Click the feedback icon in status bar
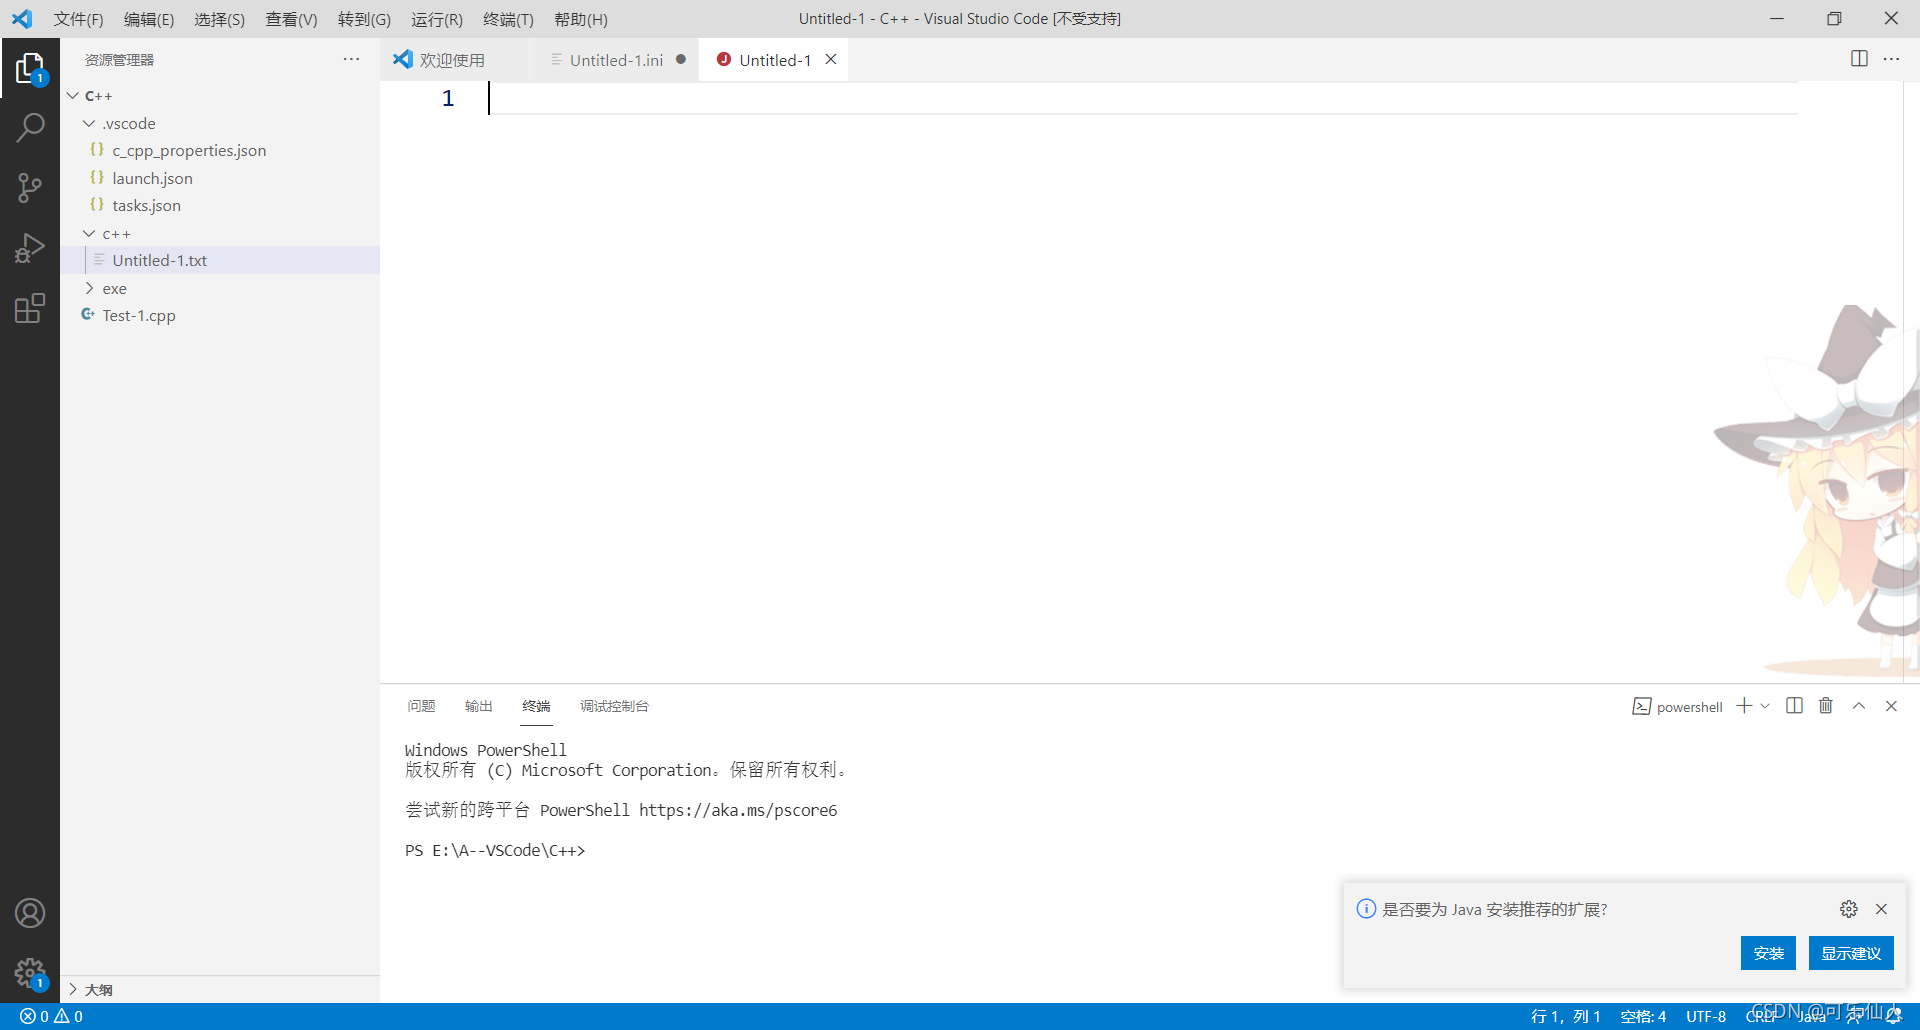 pos(1854,1017)
